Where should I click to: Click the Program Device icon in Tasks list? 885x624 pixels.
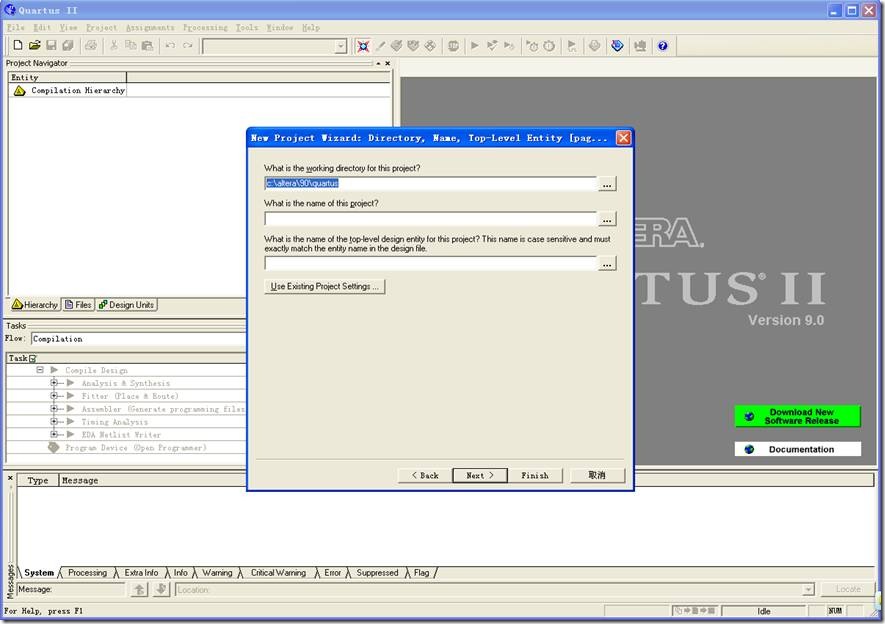click(54, 448)
